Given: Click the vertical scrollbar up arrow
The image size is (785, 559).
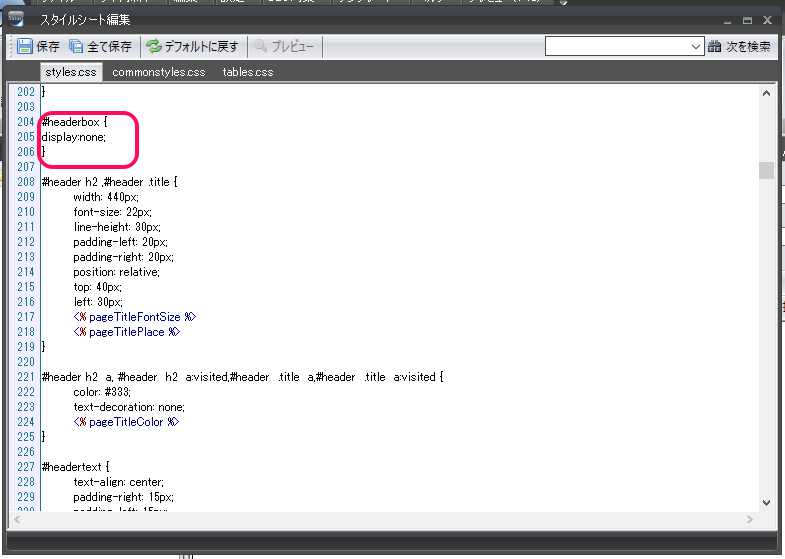Looking at the screenshot, I should 766,92.
